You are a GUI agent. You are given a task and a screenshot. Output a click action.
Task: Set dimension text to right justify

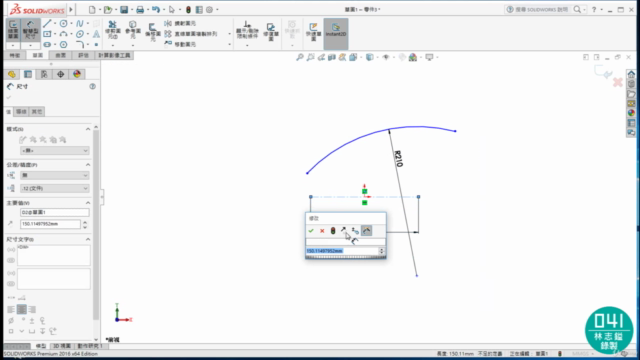(32, 309)
